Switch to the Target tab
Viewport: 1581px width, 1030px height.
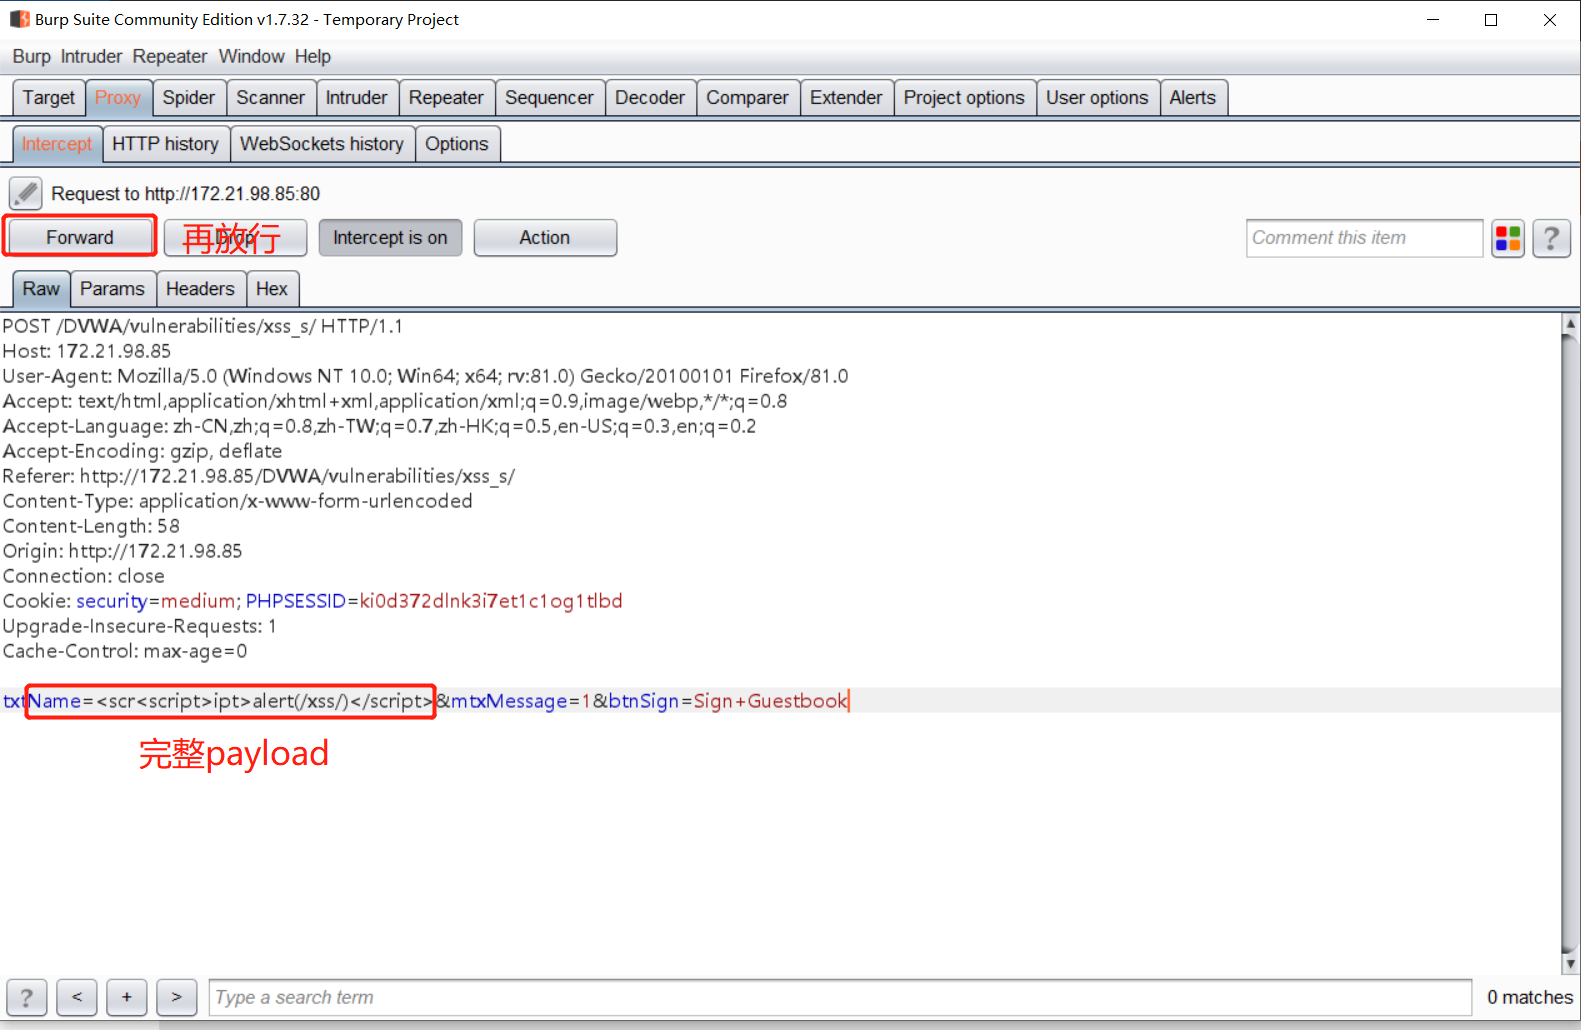tap(49, 98)
